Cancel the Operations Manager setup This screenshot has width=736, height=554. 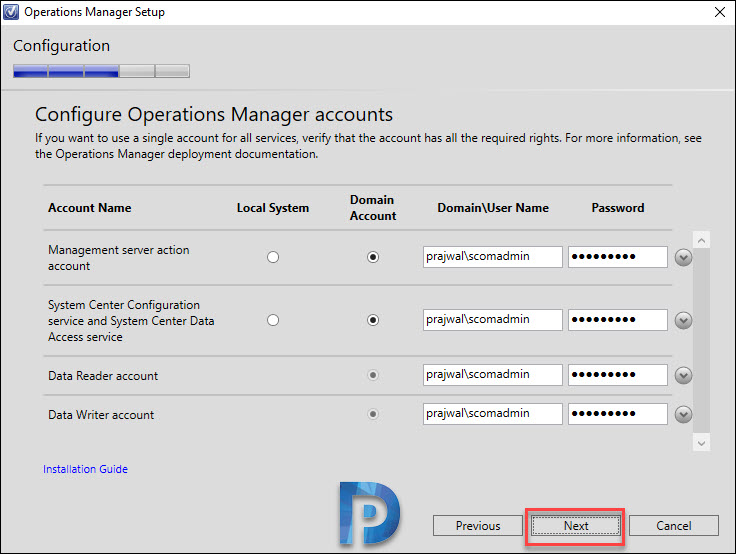[674, 526]
